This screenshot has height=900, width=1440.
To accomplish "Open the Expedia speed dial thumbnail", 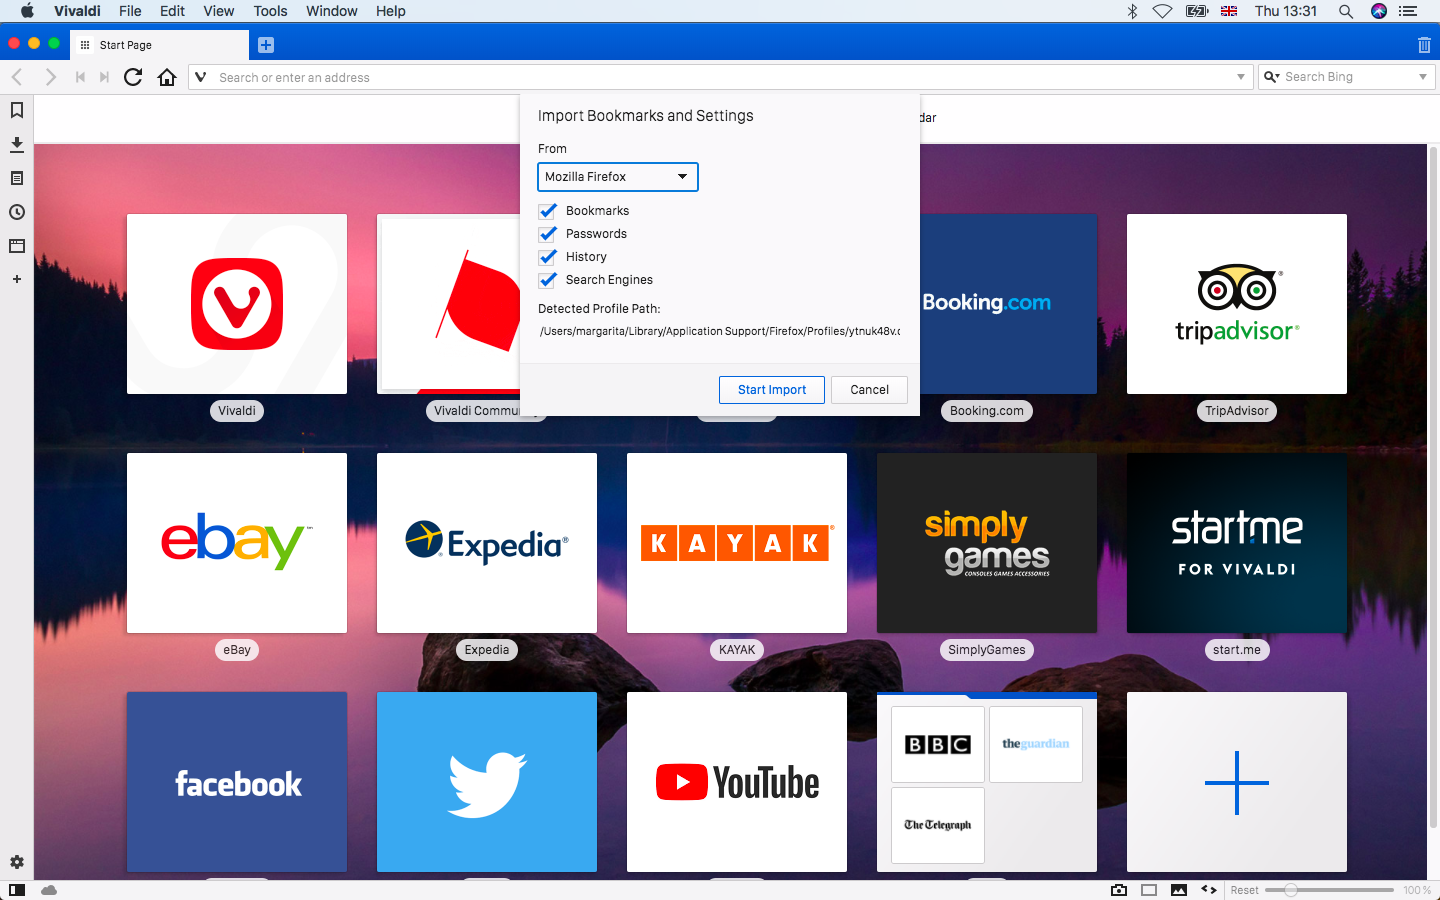I will [x=487, y=543].
